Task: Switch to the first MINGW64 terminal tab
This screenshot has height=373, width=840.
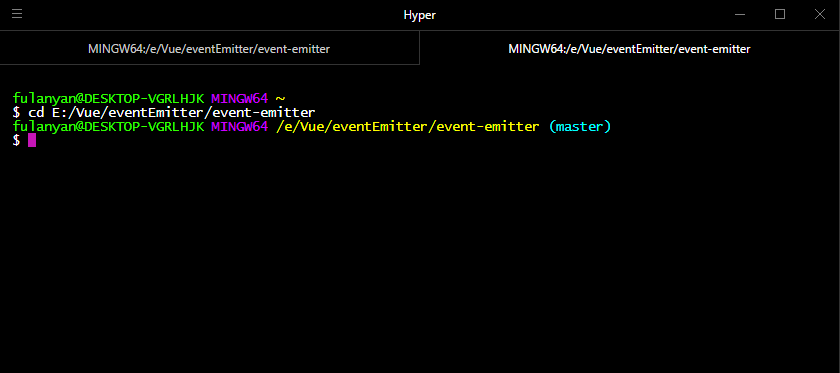Action: point(209,49)
